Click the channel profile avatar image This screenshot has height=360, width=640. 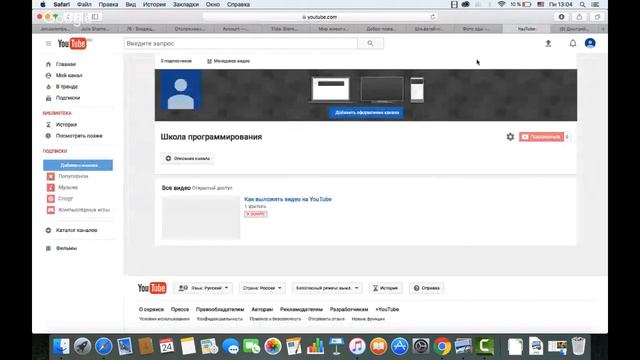pyautogui.click(x=181, y=90)
